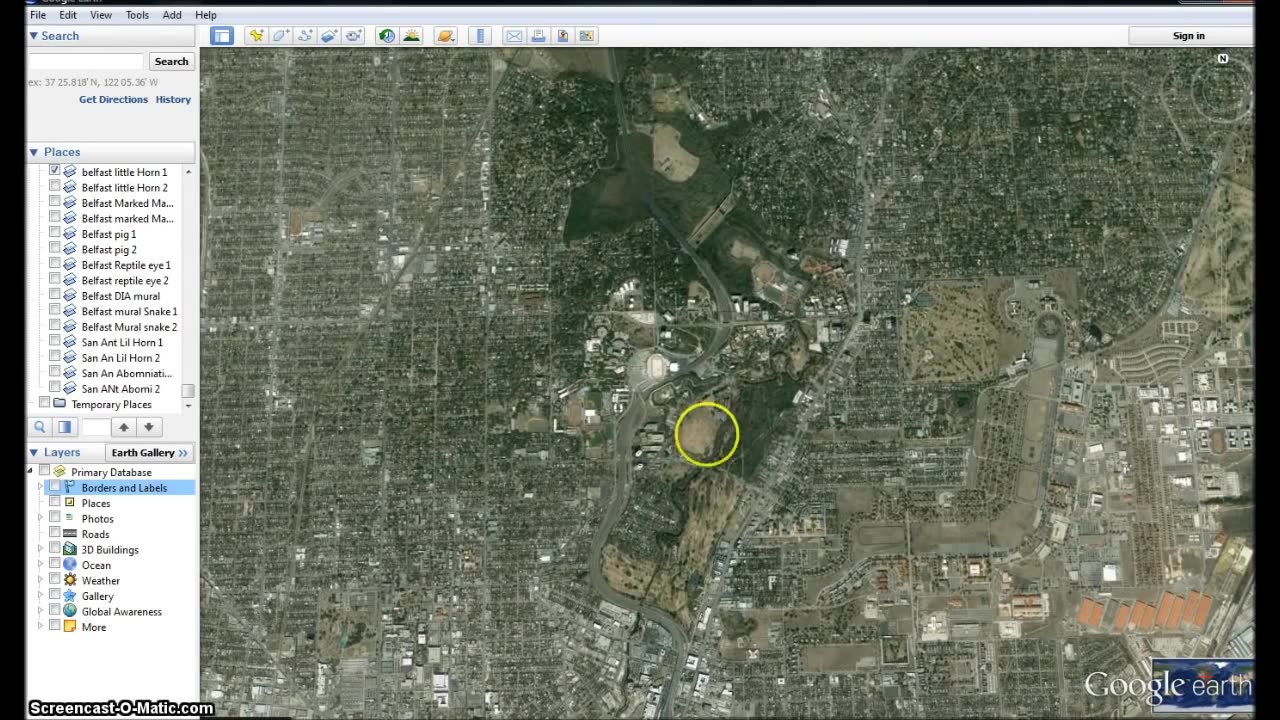Move selected place down arrow

tap(148, 427)
